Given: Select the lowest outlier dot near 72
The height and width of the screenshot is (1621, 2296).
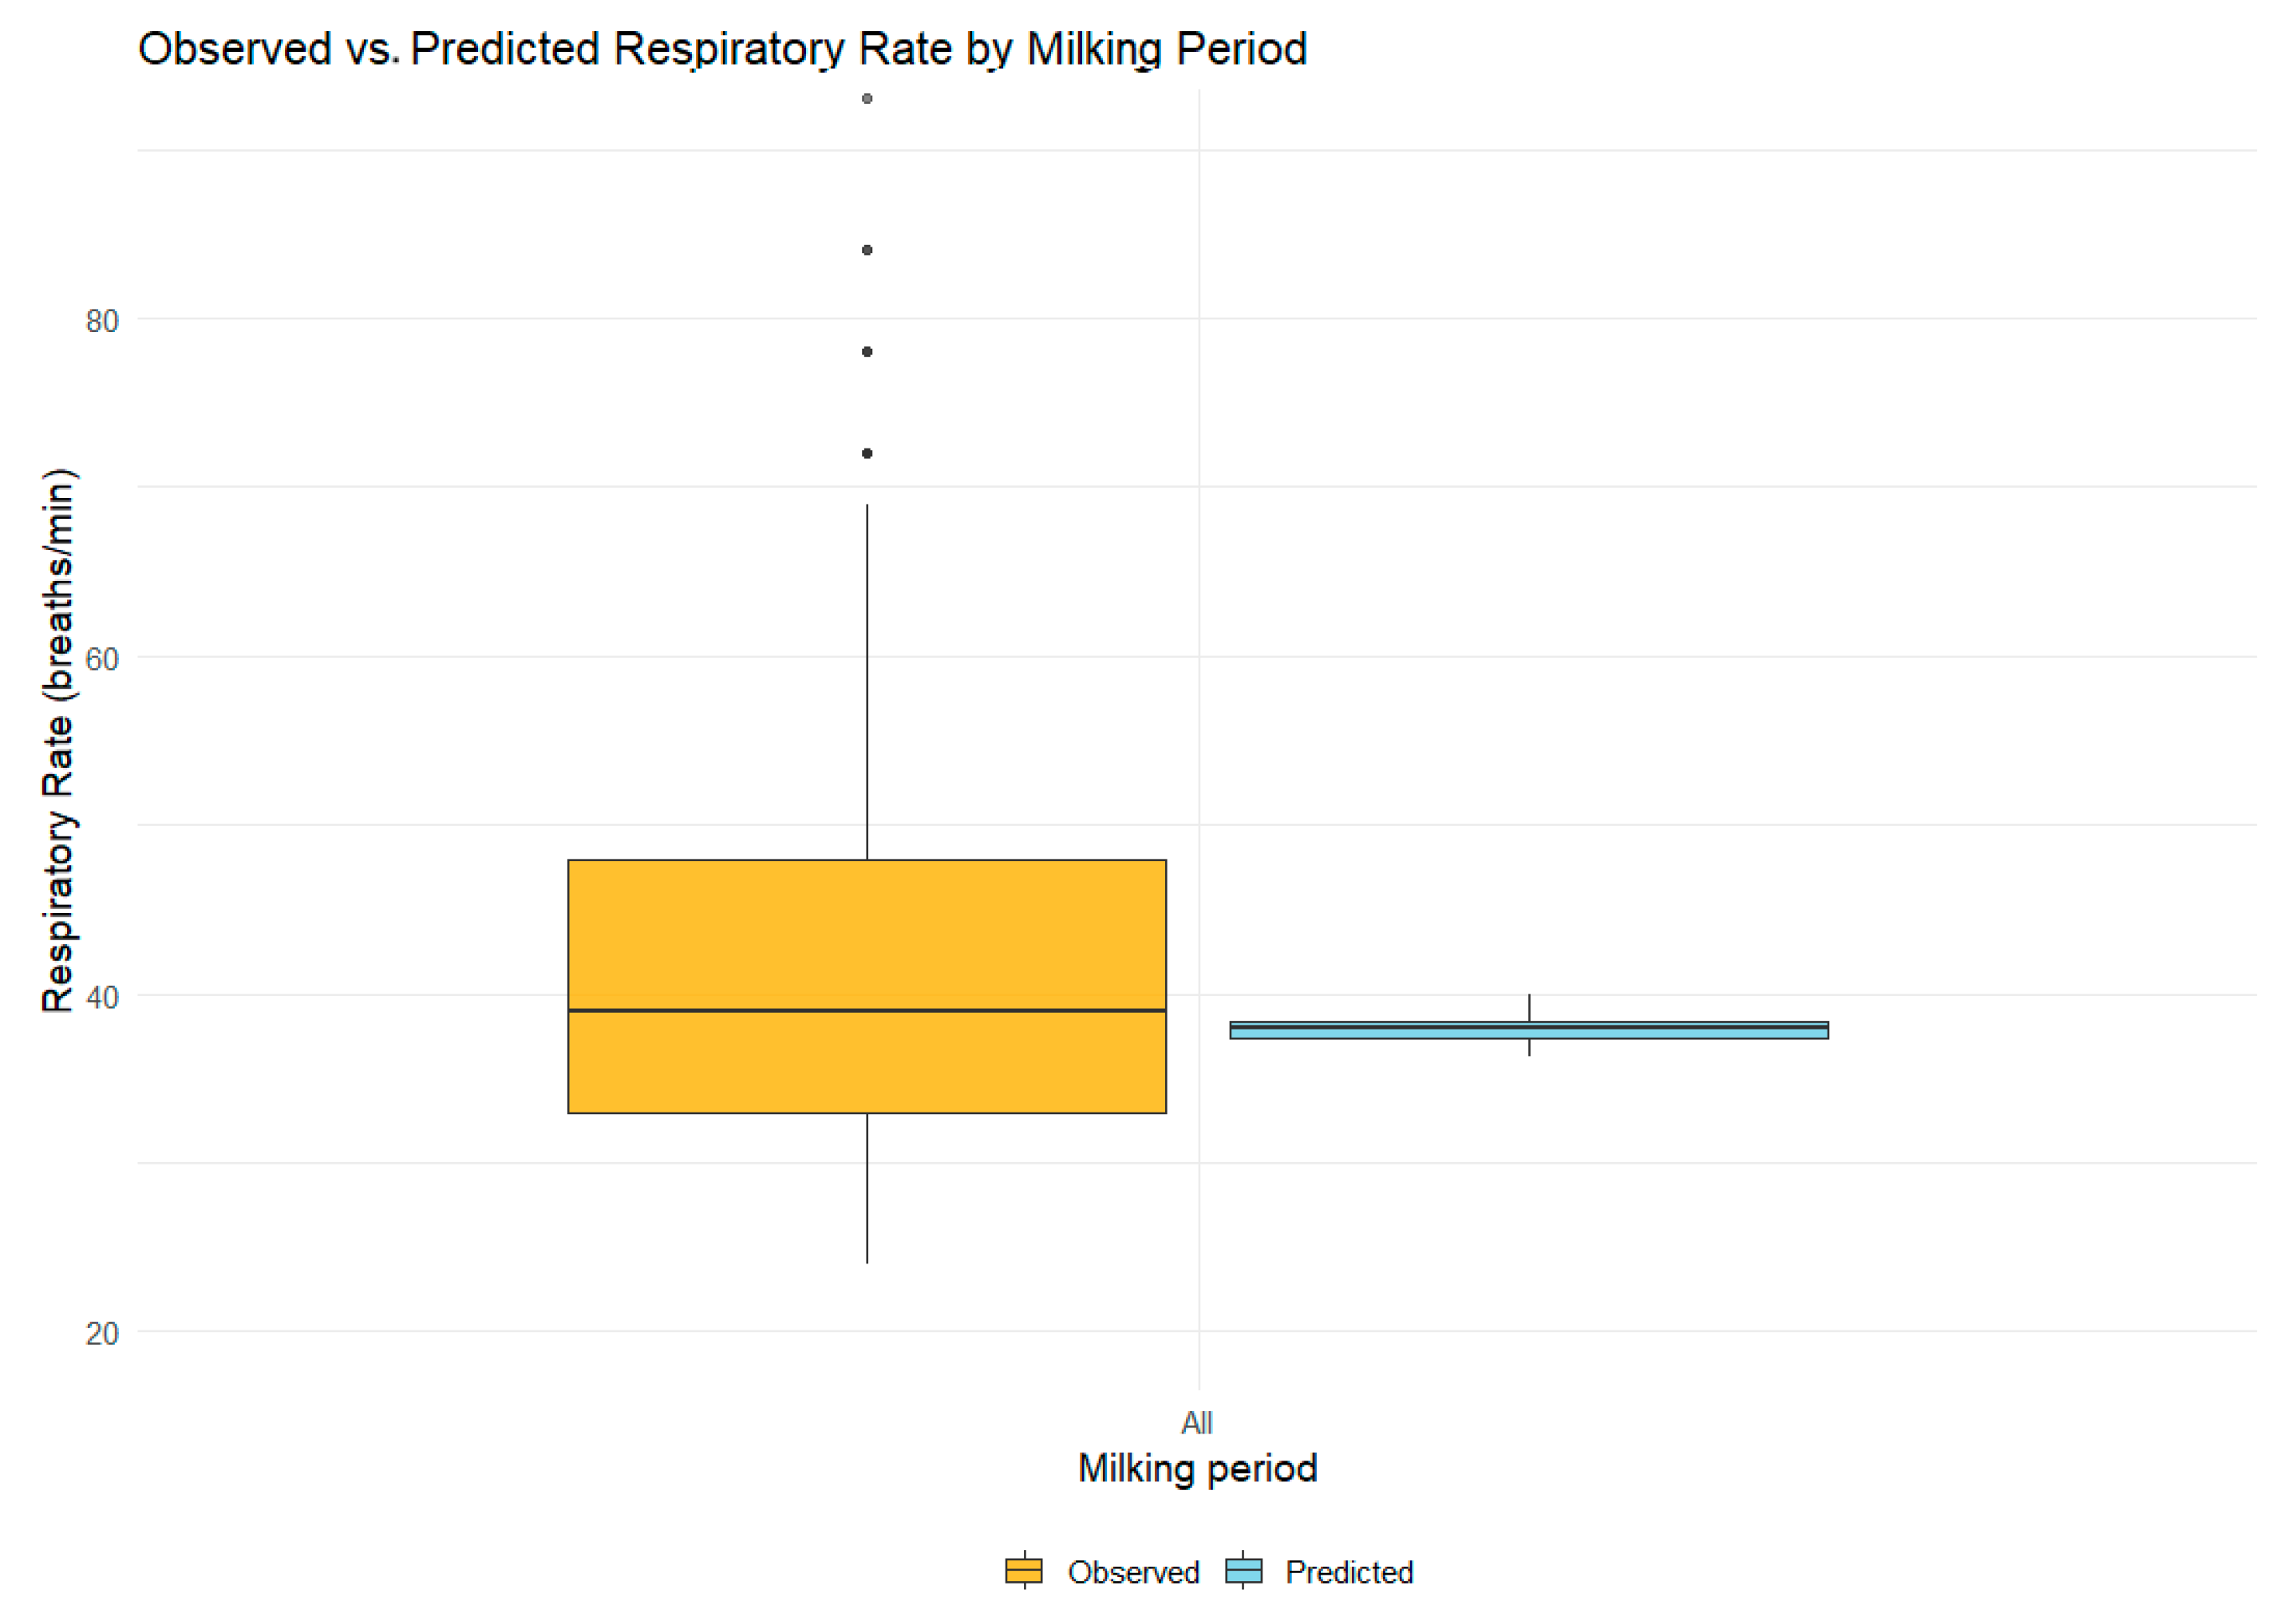Looking at the screenshot, I should [x=867, y=454].
